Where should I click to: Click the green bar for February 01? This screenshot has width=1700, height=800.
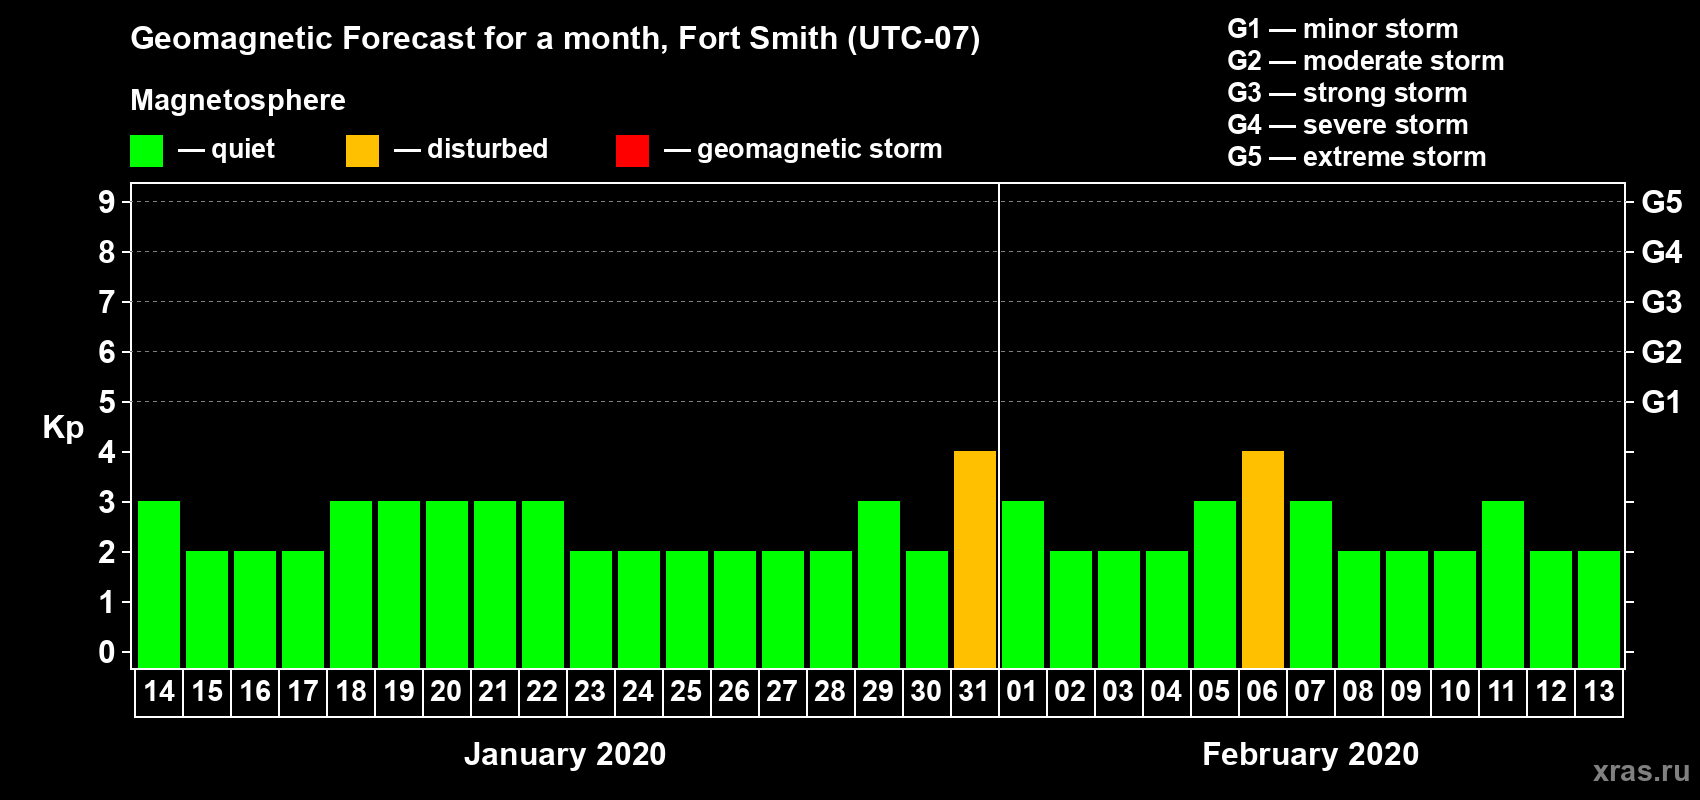(1023, 585)
